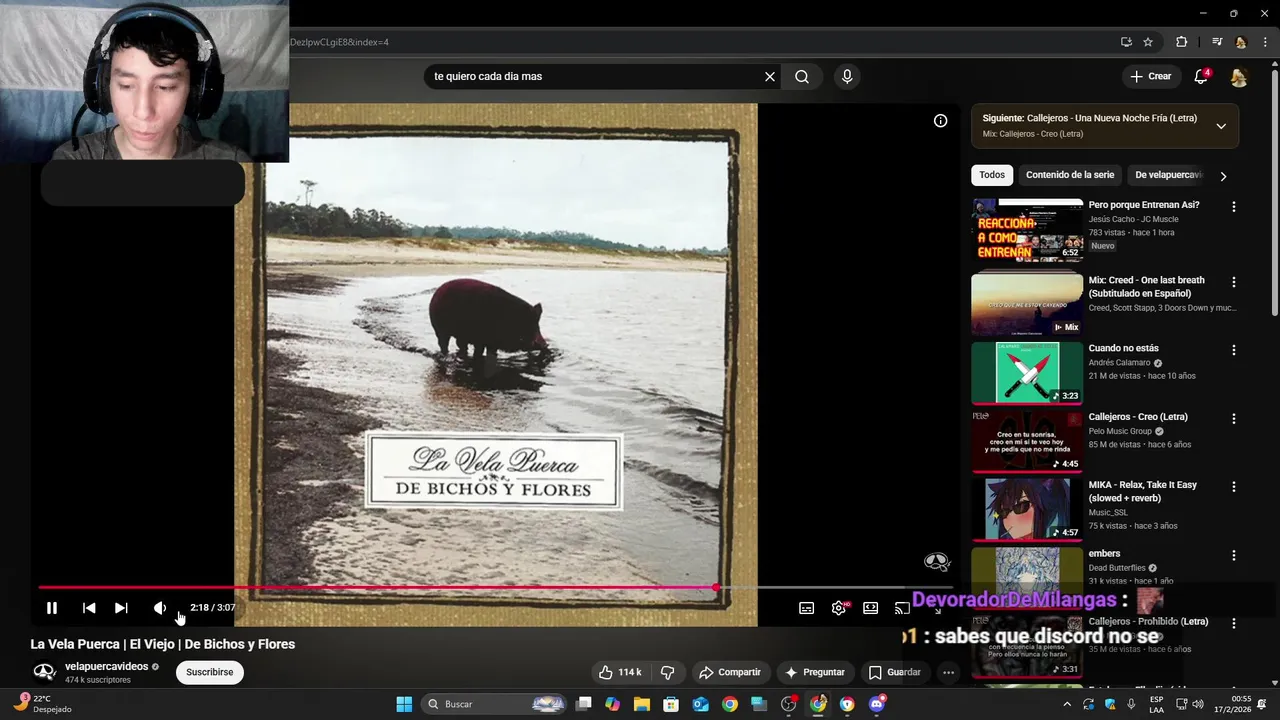Cast video to another device

tap(902, 608)
